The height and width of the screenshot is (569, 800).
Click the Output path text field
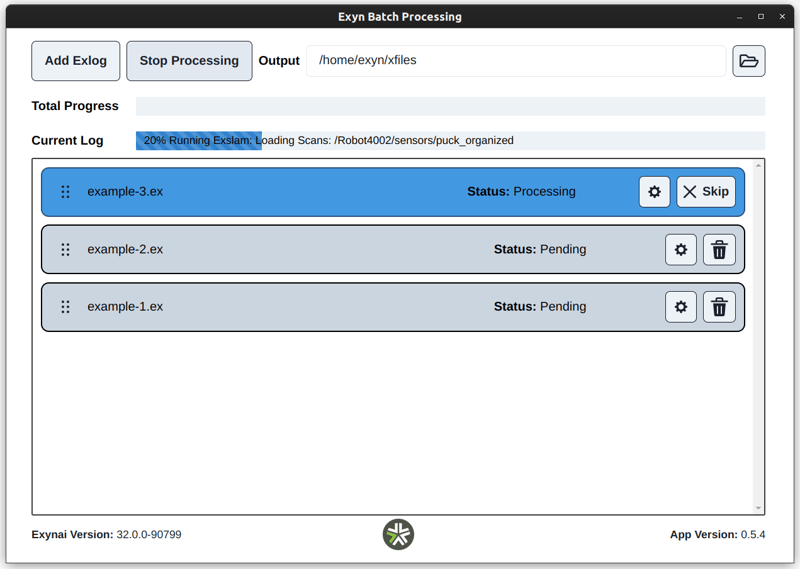(515, 61)
